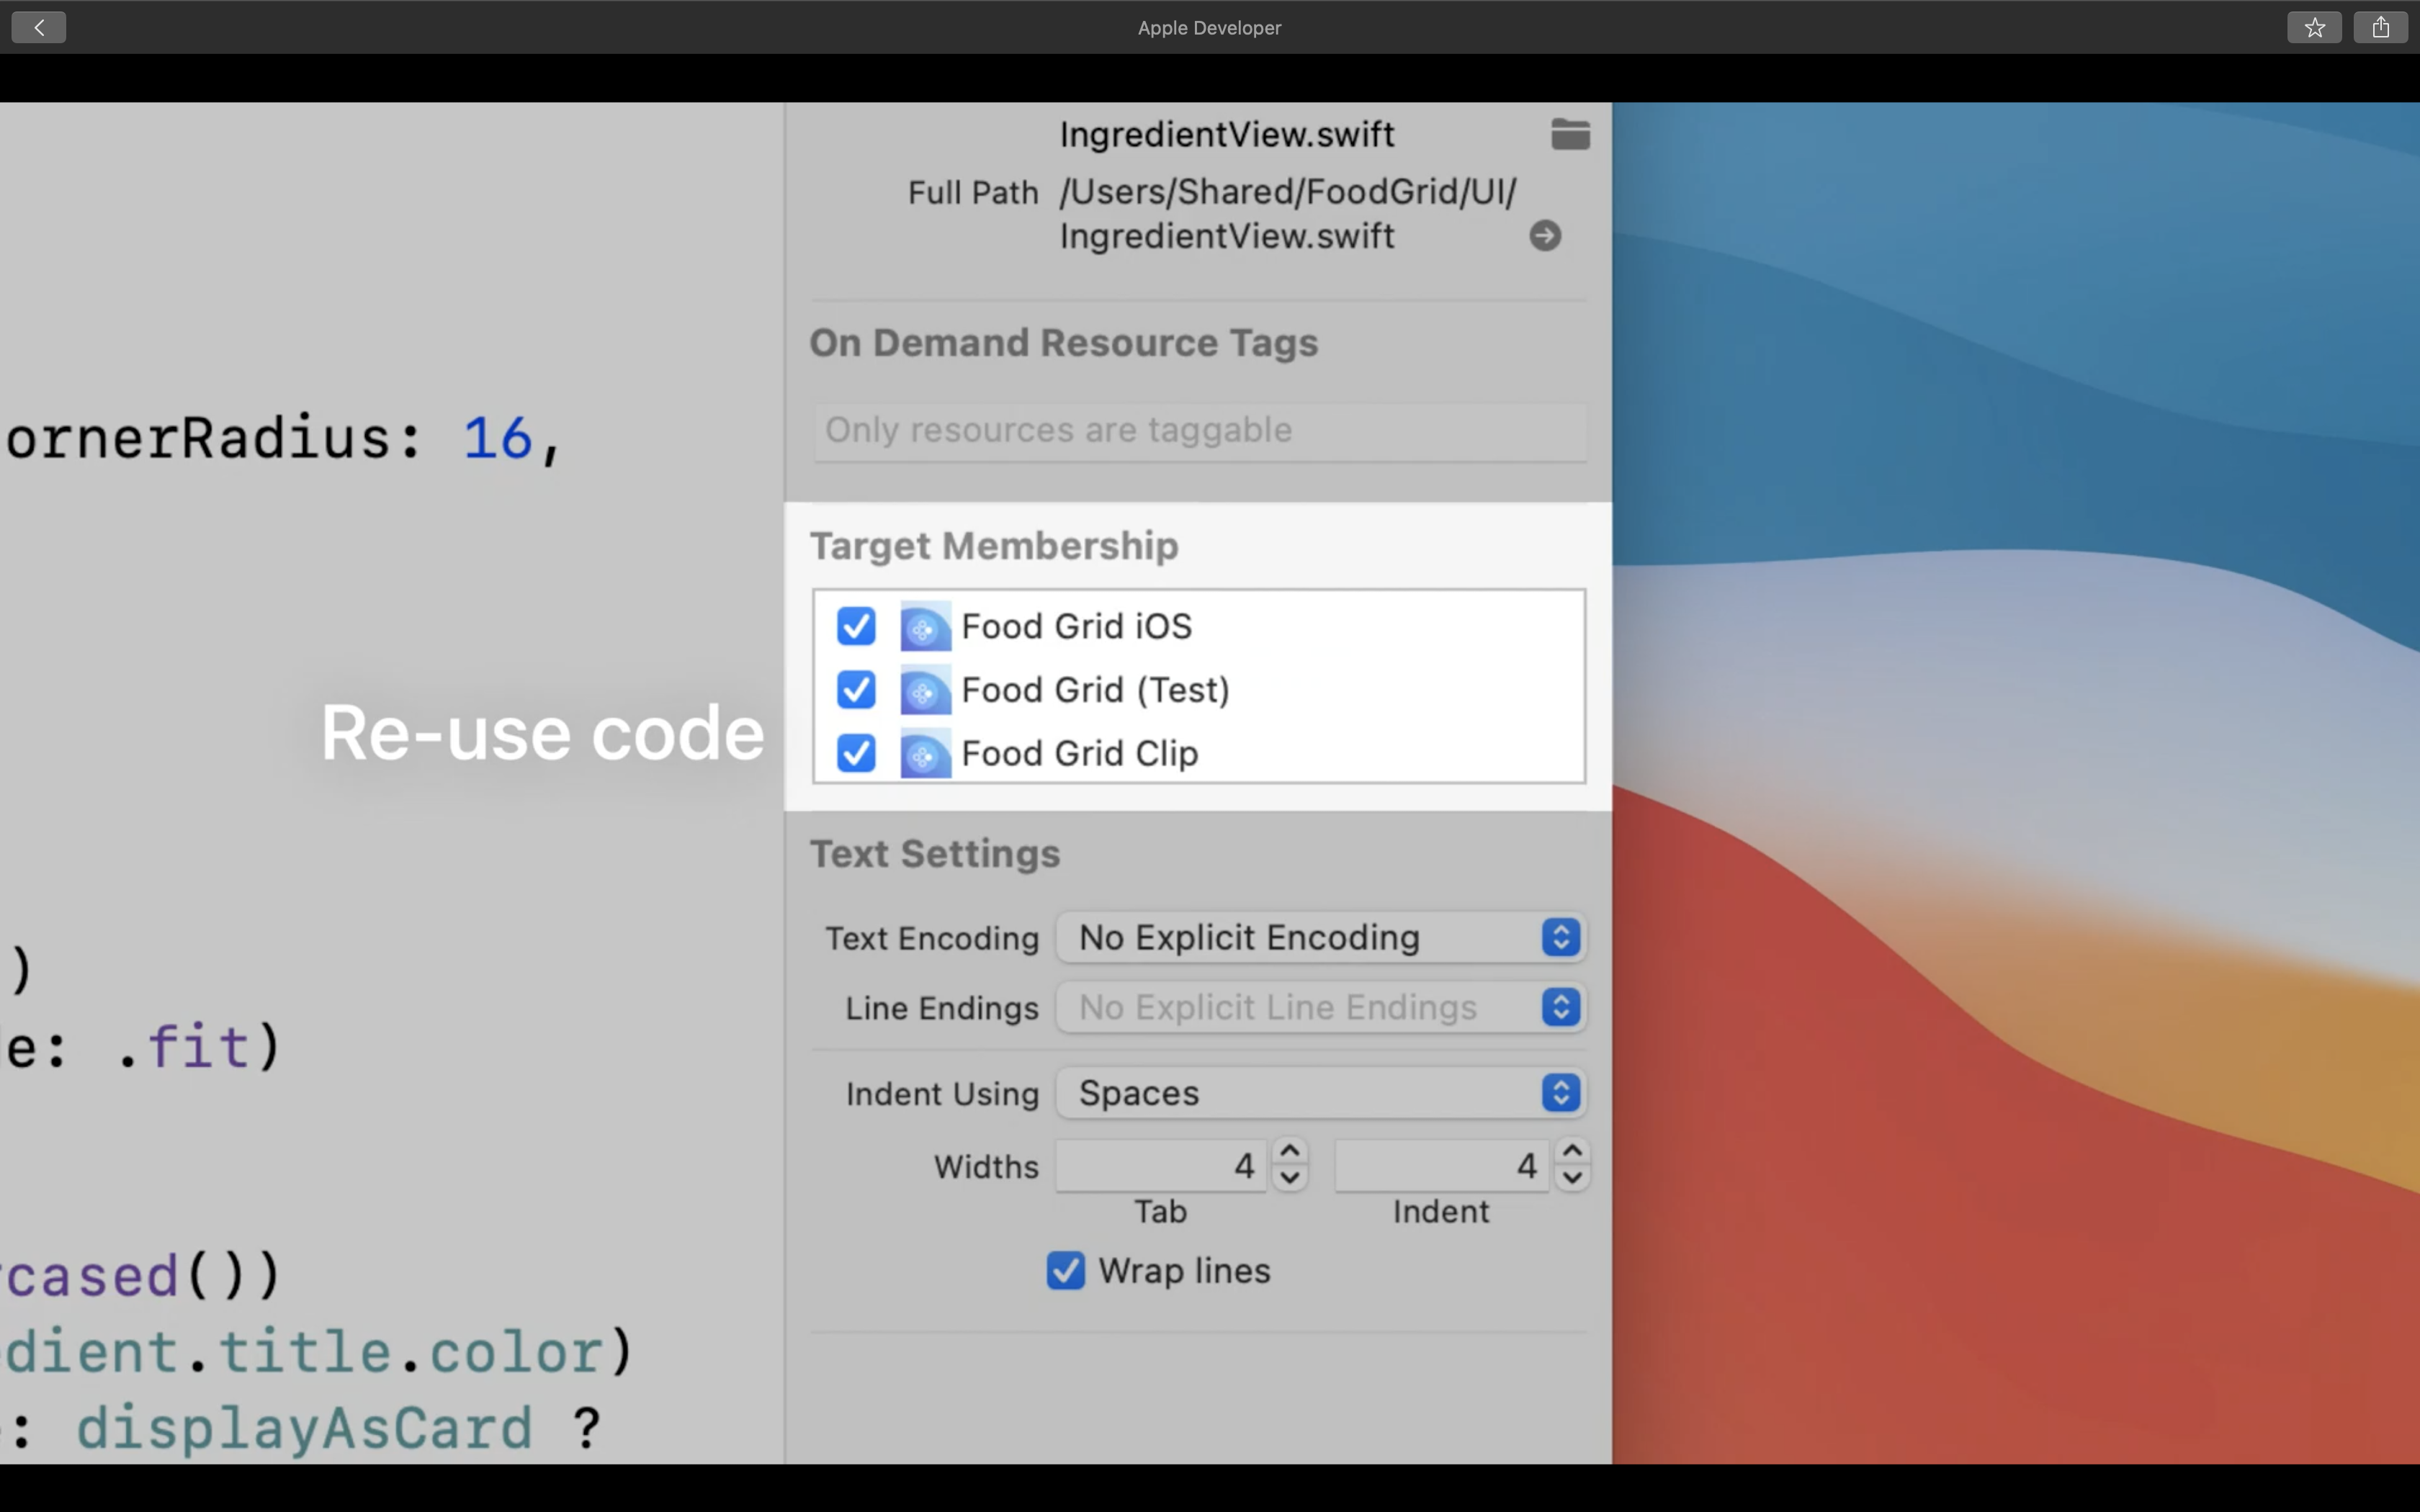
Task: Click the Food Grid (Test) target icon
Action: click(x=925, y=690)
